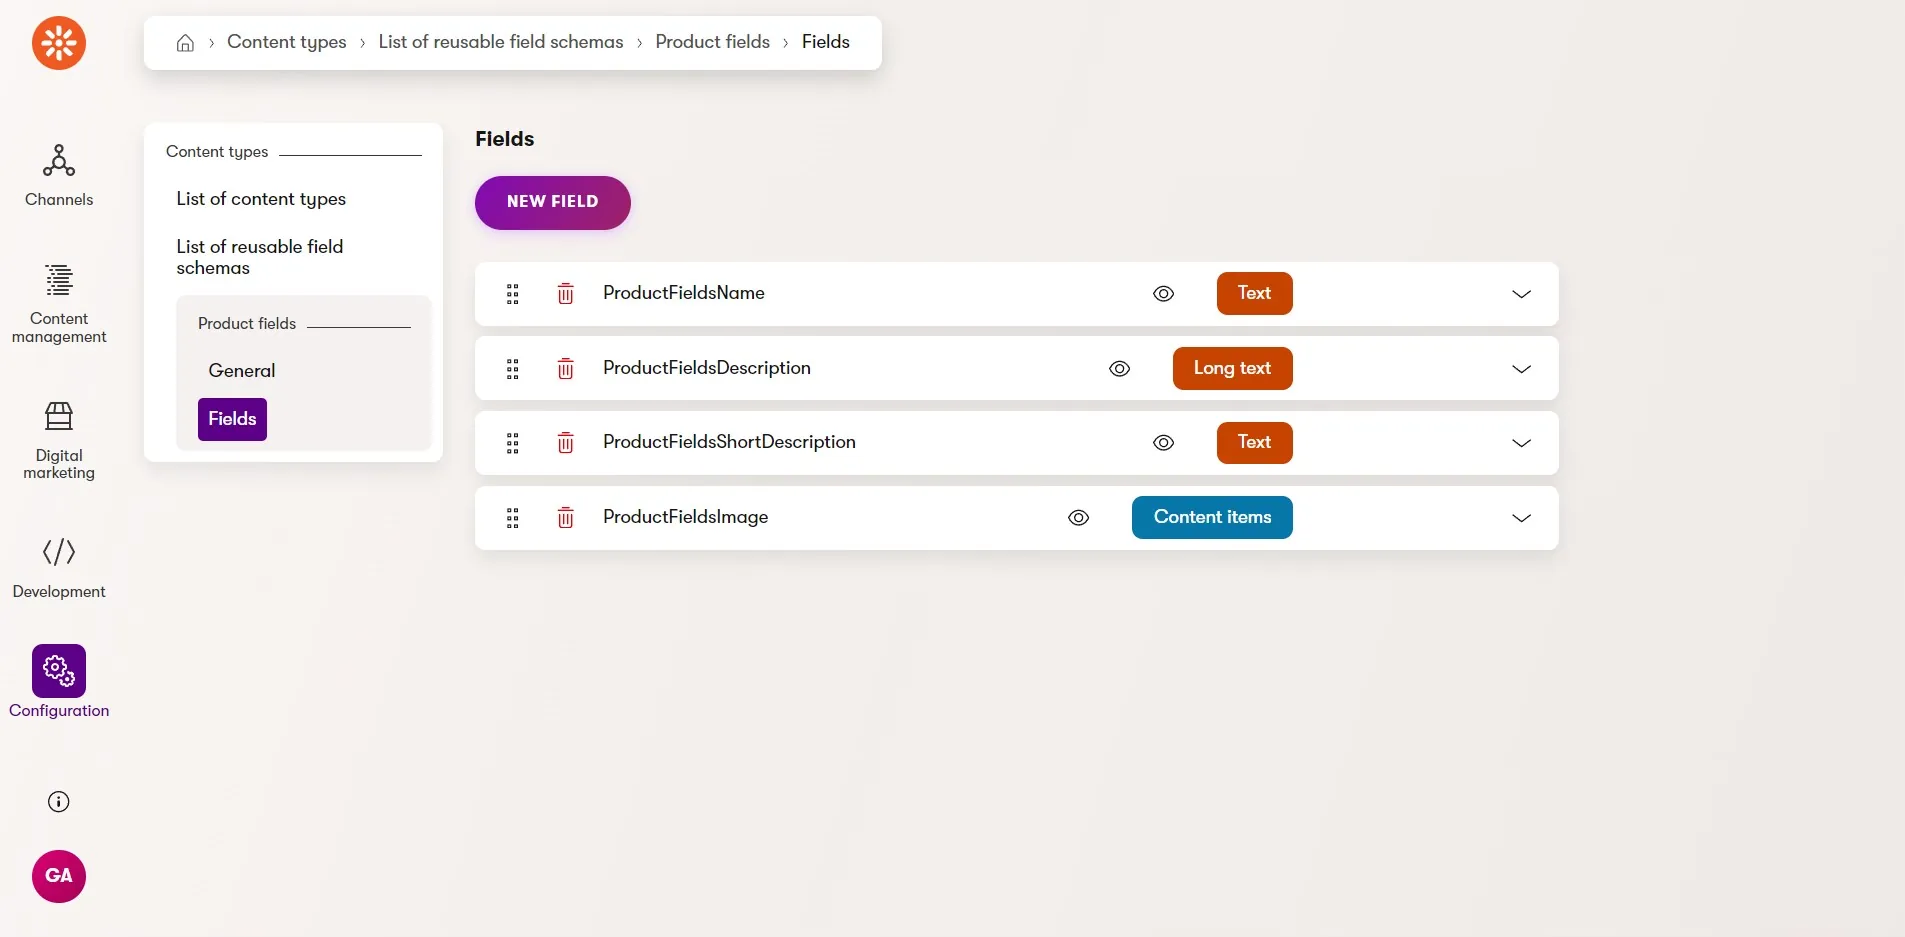Expand the ProductFieldsImage field row

point(1521,518)
